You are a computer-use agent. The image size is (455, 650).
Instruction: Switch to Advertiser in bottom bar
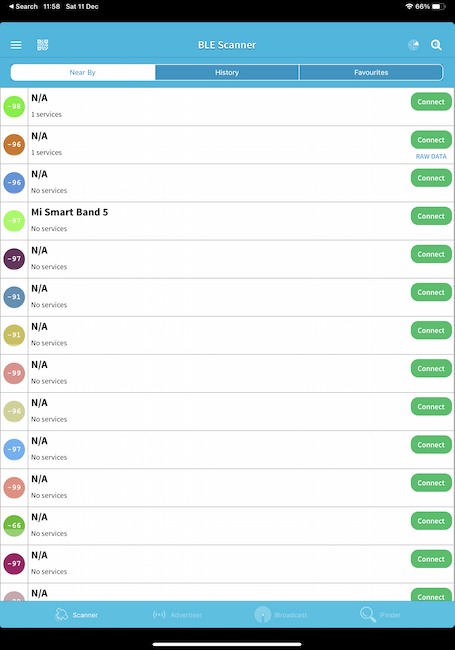(177, 615)
